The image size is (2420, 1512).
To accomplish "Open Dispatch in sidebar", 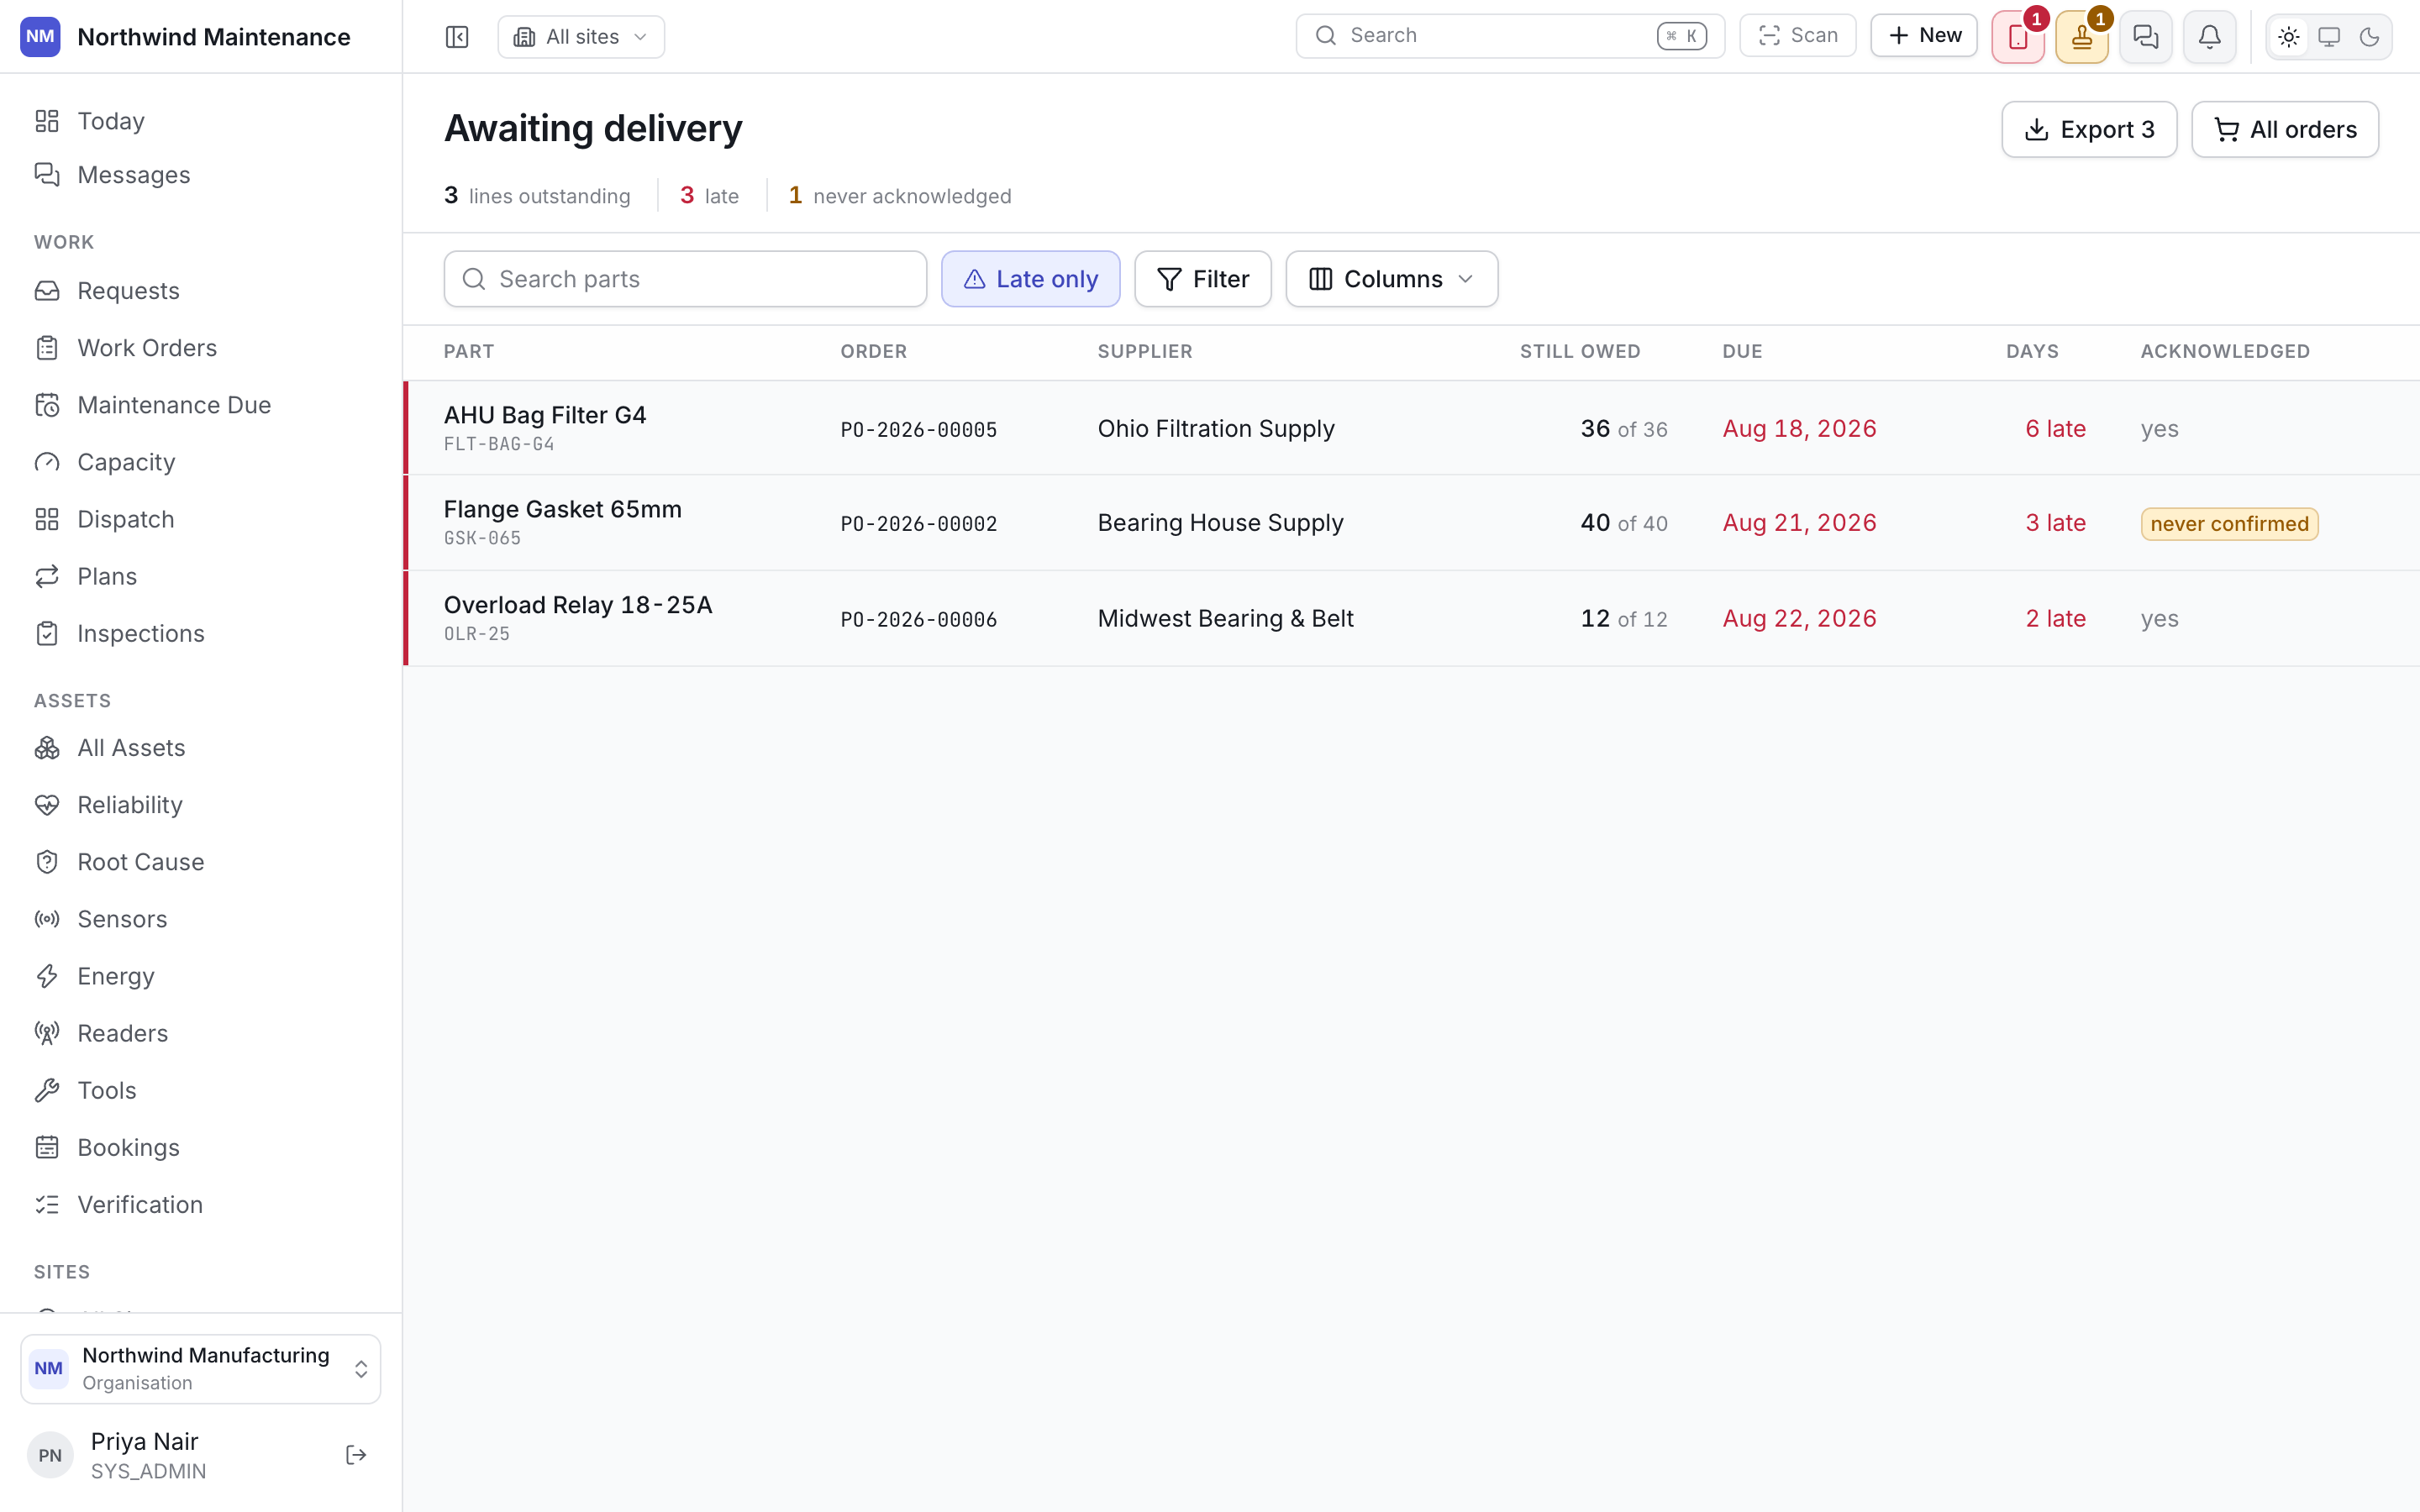I will [x=201, y=519].
